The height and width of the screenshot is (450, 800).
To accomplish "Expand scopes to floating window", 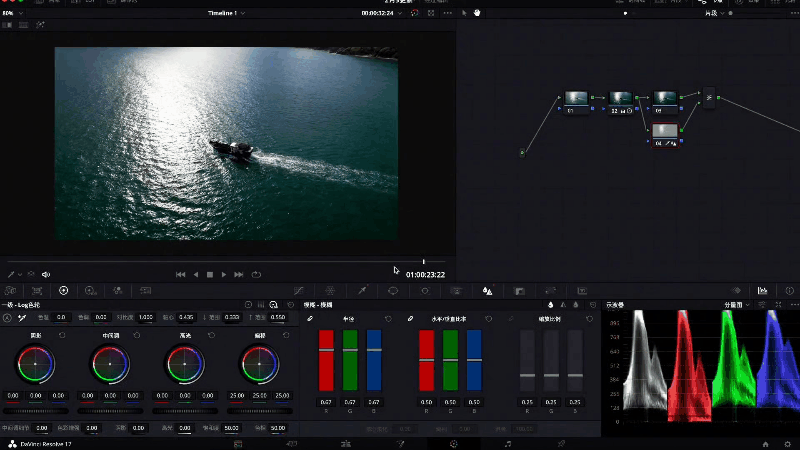I will (x=779, y=305).
